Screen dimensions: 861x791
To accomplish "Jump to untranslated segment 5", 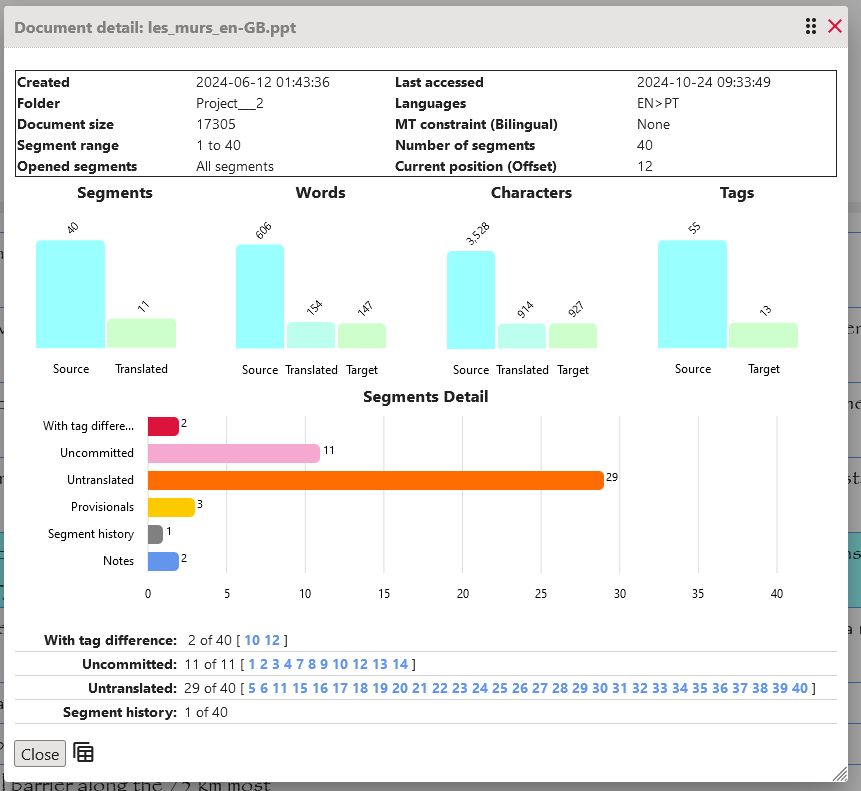I will pyautogui.click(x=252, y=688).
